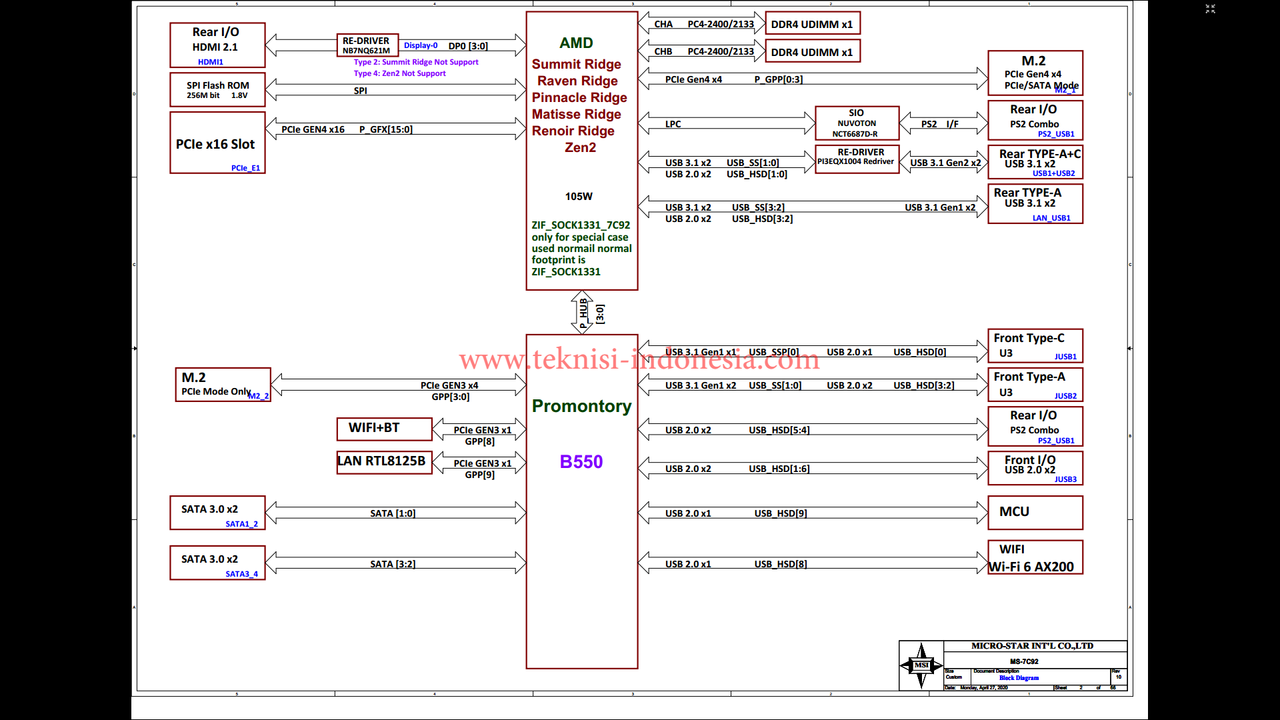Select the LAN RTL8125B block

pos(384,462)
